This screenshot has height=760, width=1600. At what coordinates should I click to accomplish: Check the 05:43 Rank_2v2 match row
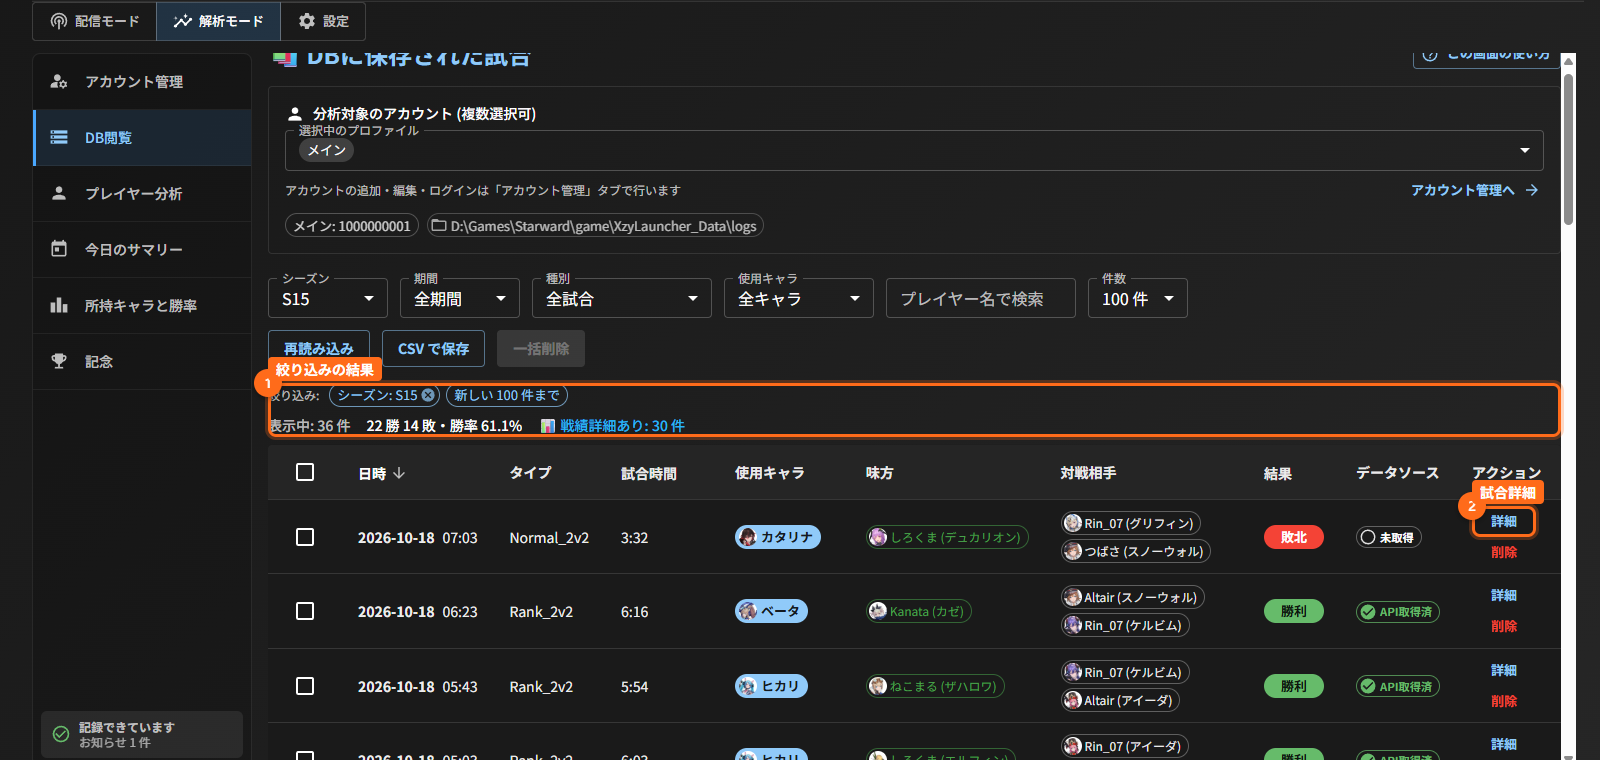(x=305, y=686)
